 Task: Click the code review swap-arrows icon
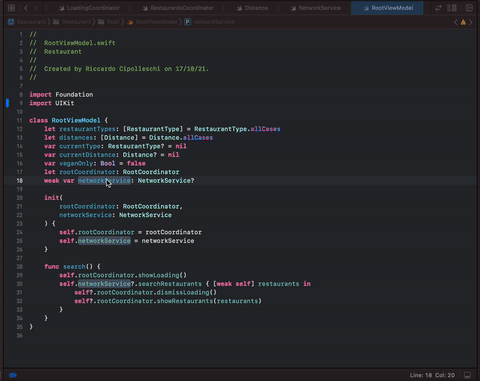(438, 8)
